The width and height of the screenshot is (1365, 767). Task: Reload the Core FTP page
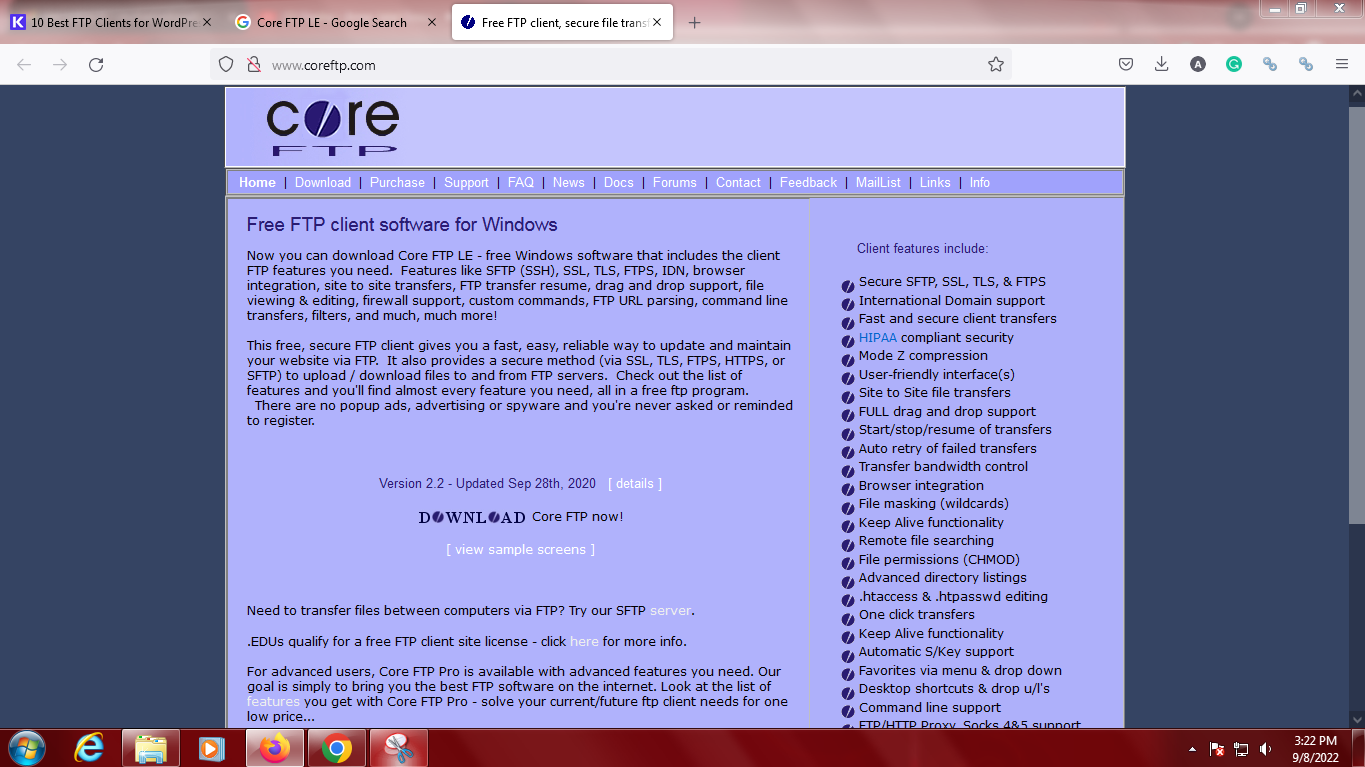point(96,64)
